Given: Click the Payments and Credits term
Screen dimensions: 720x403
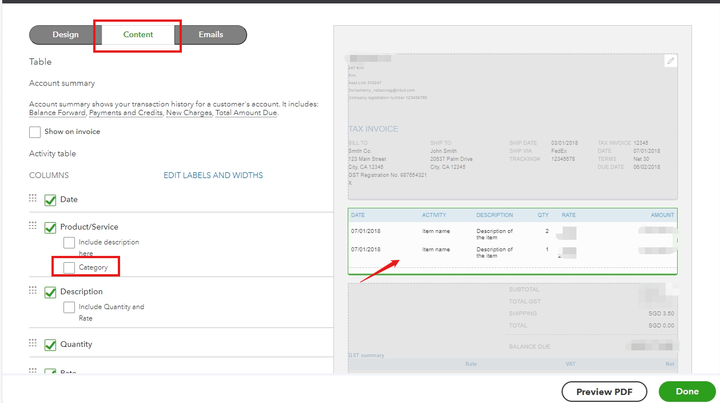Looking at the screenshot, I should click(126, 113).
